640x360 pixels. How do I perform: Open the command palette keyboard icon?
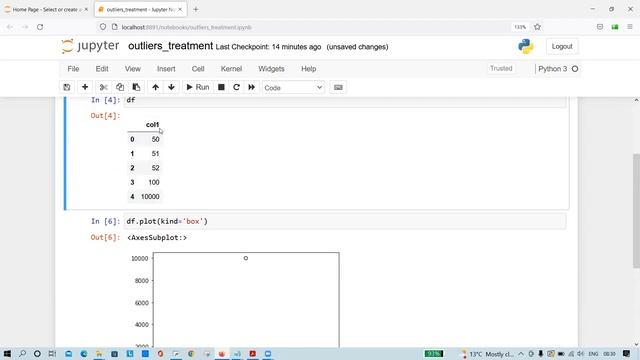338,87
